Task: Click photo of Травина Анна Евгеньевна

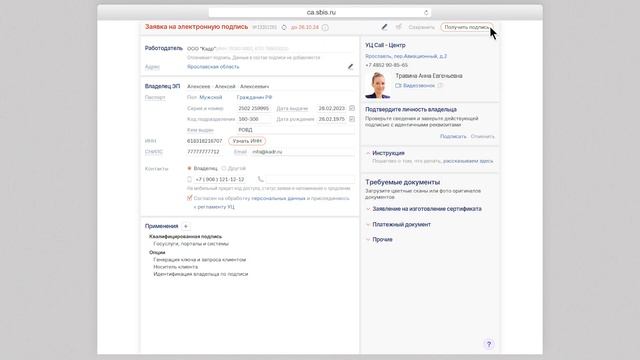Action: [377, 86]
